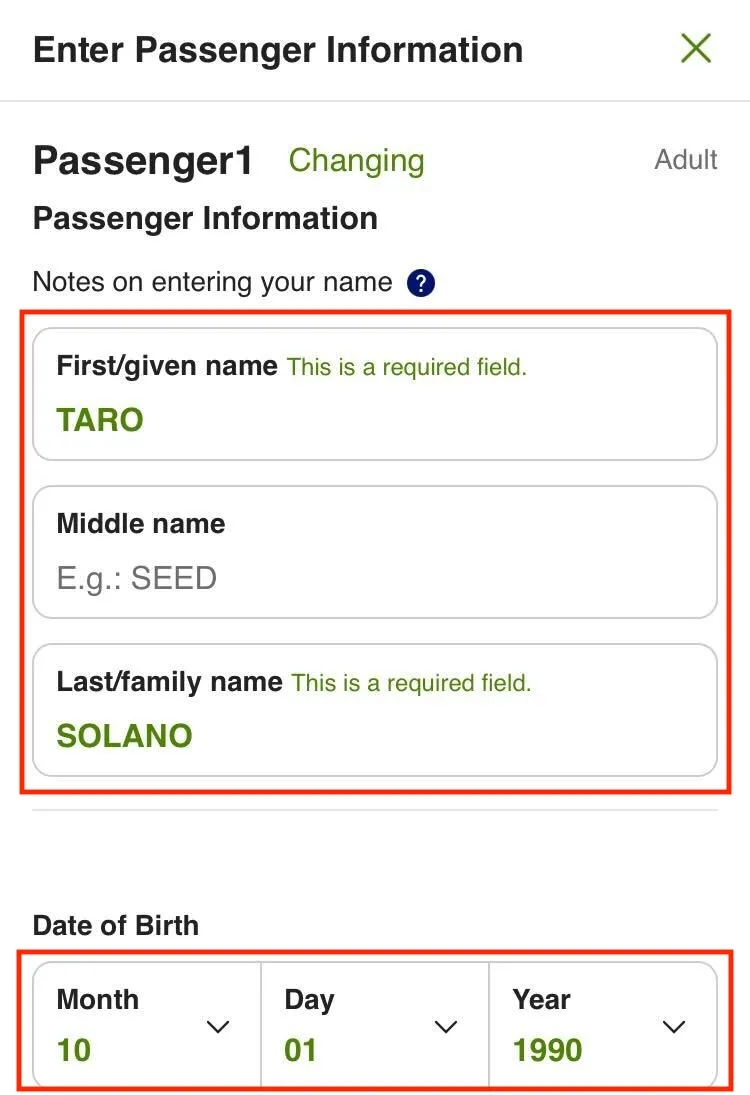The image size is (750, 1095).
Task: Click the Date of Birth label
Action: click(116, 925)
